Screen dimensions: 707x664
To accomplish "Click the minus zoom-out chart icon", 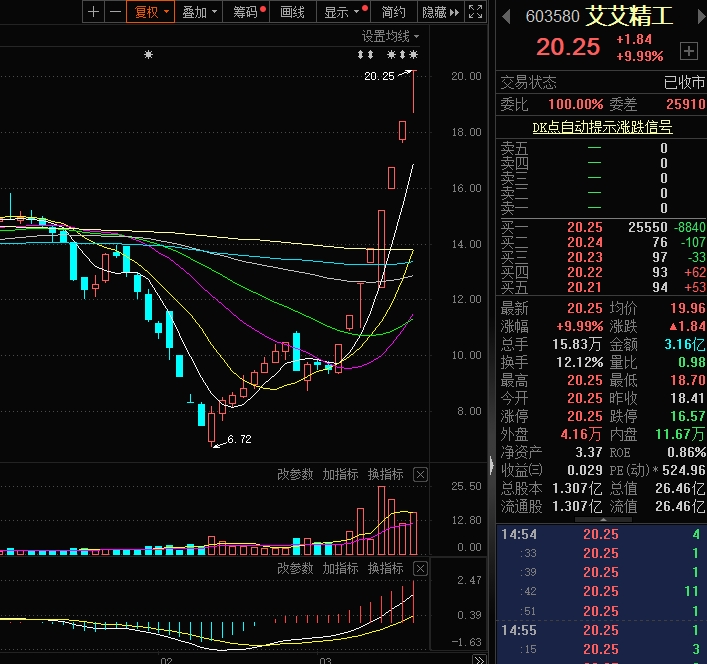I will pos(115,12).
